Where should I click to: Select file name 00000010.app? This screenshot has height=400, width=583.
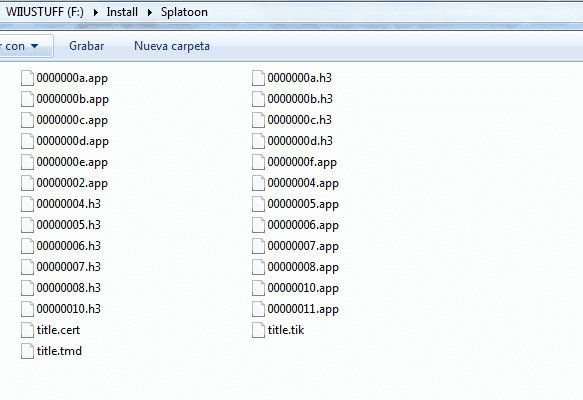pyautogui.click(x=303, y=288)
